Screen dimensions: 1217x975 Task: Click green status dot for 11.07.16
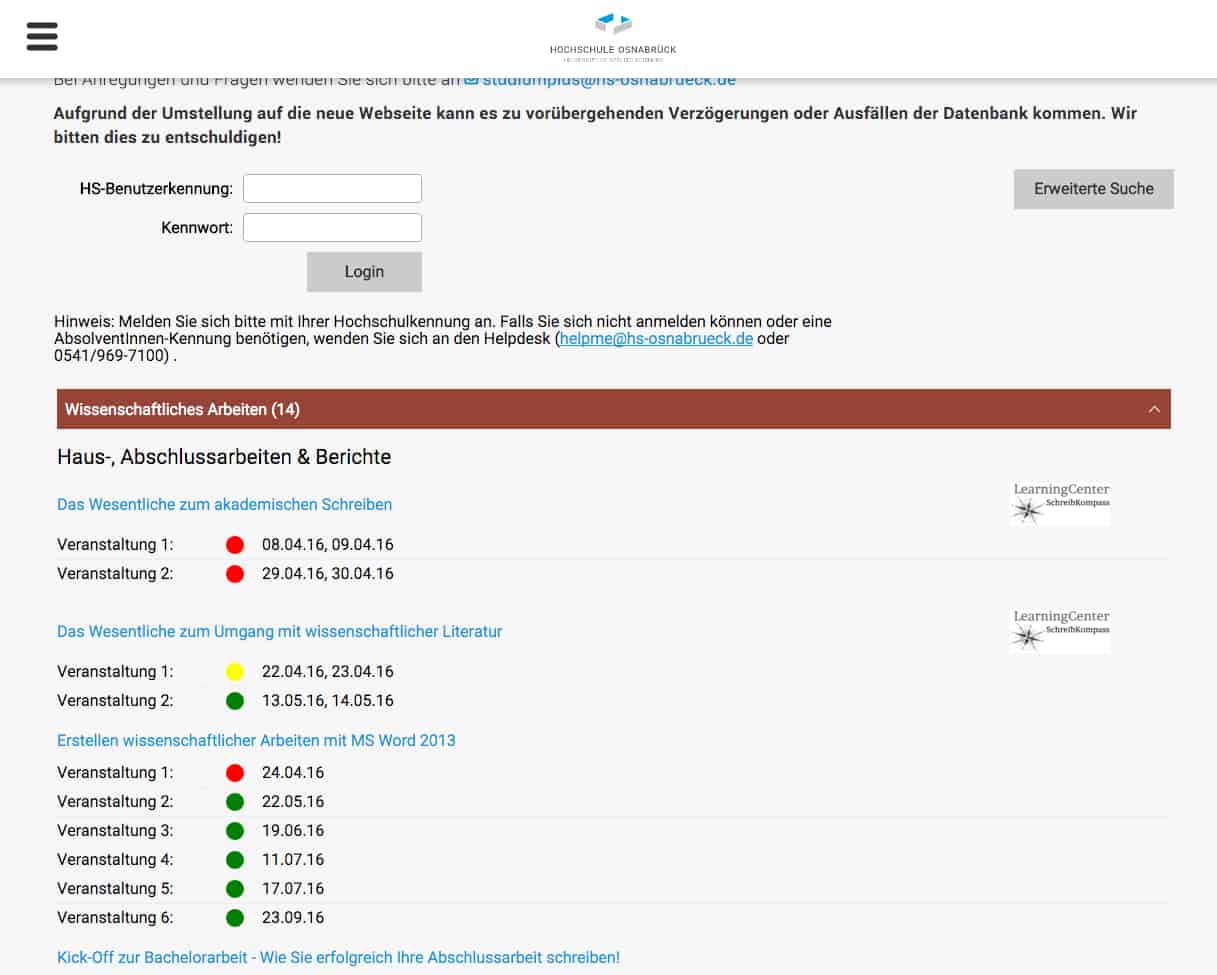(x=235, y=860)
